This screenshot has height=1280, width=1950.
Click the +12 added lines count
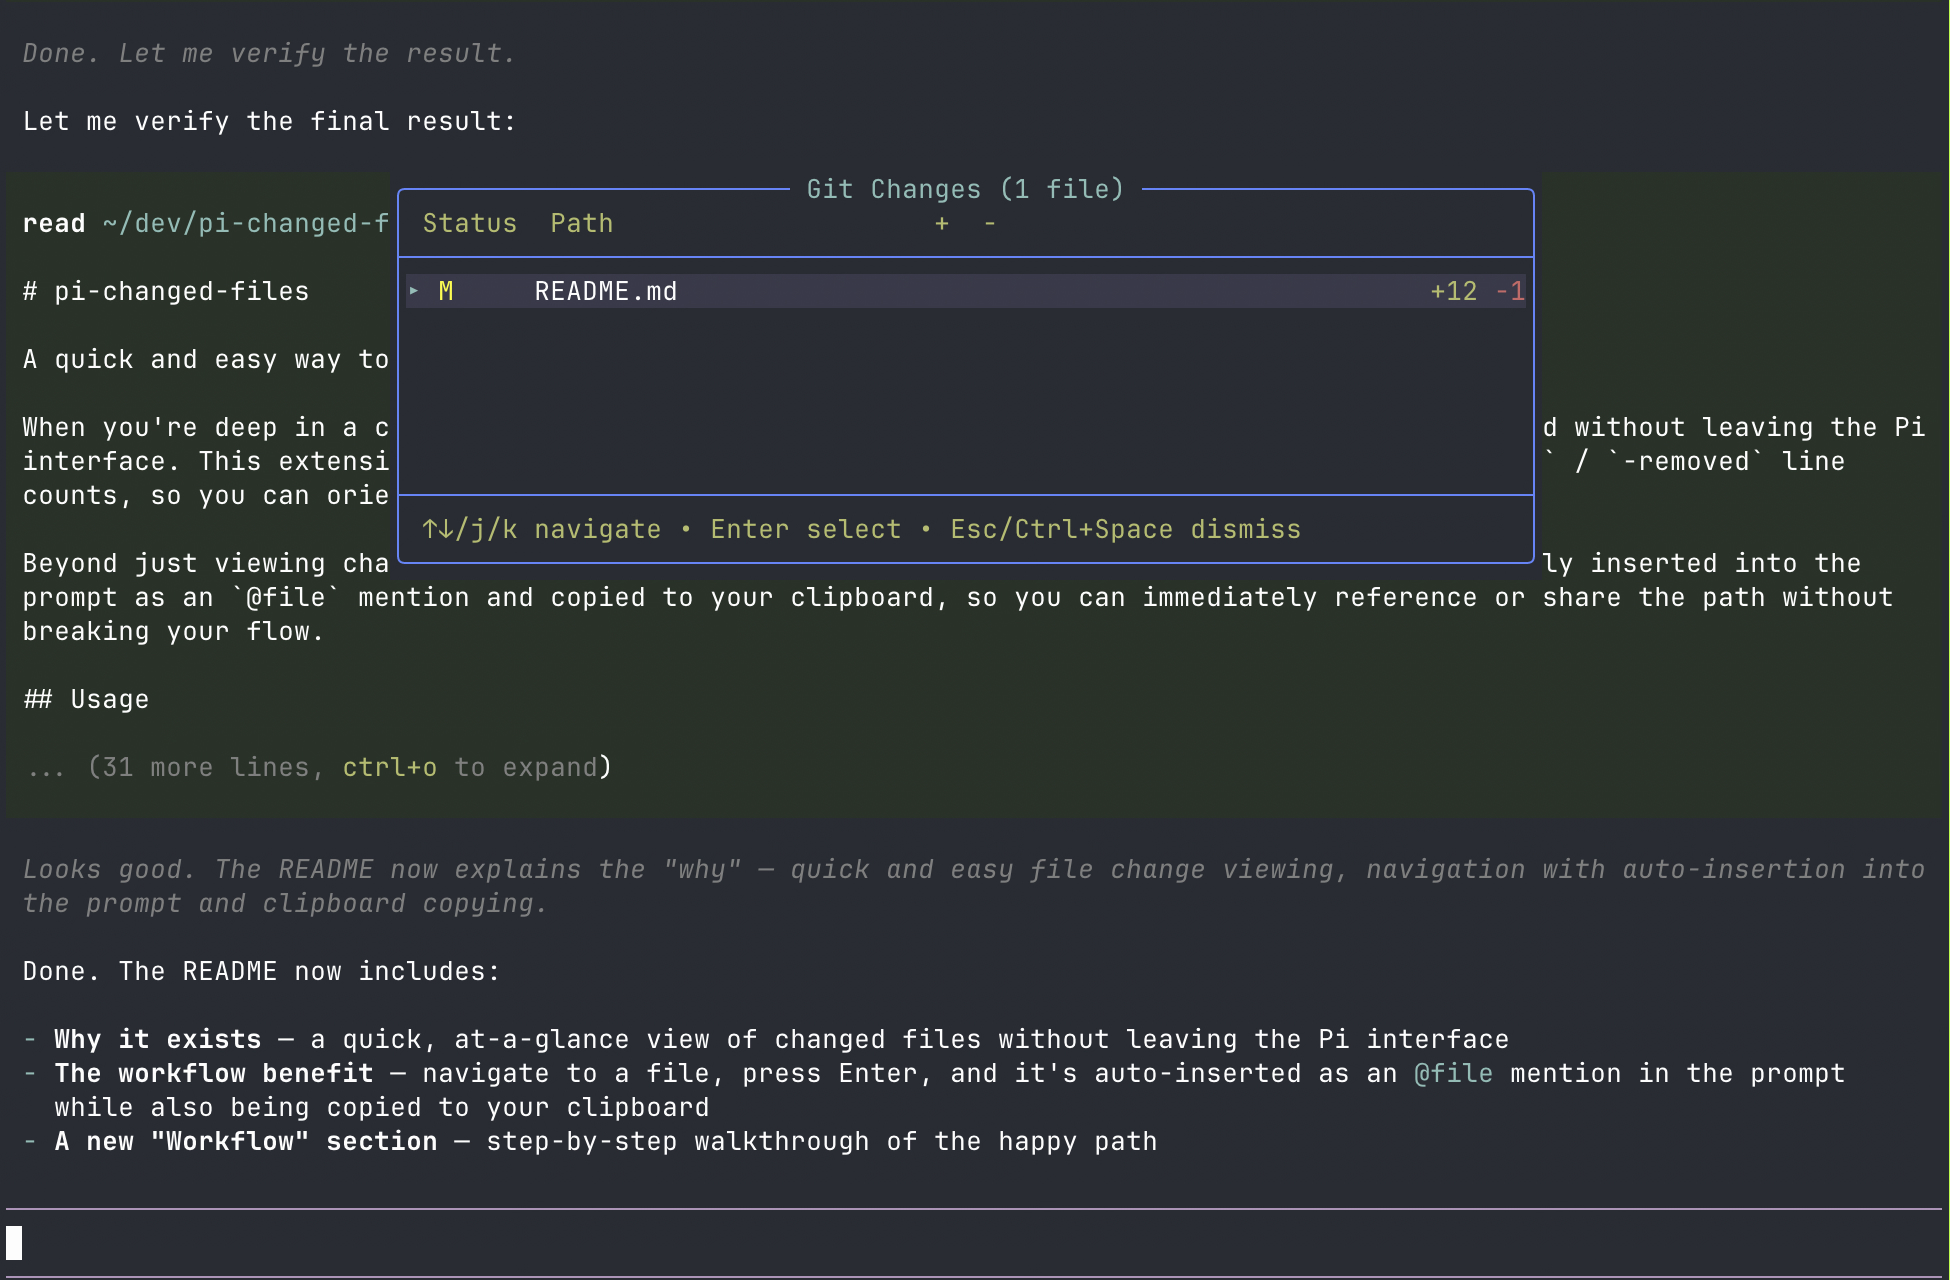[x=1453, y=291]
